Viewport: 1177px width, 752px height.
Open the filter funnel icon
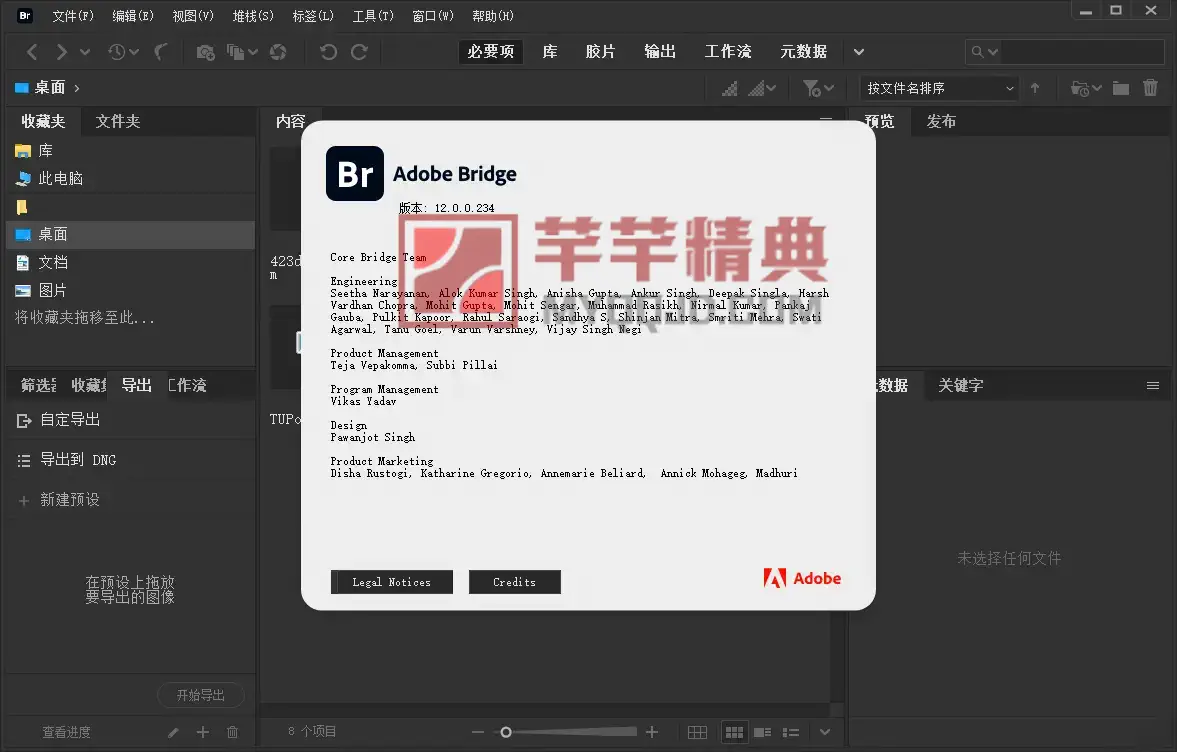(813, 87)
